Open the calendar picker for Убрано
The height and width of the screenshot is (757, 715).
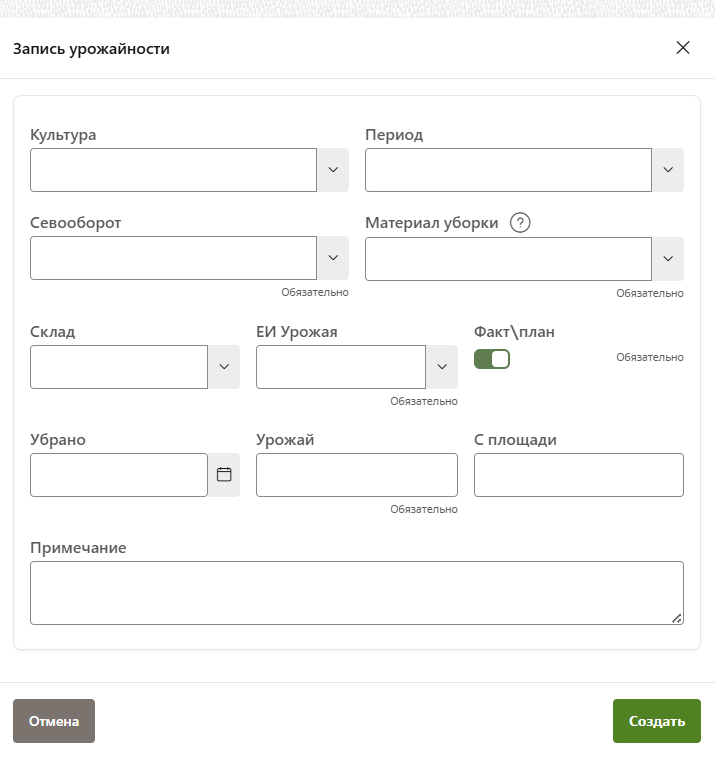pyautogui.click(x=224, y=475)
